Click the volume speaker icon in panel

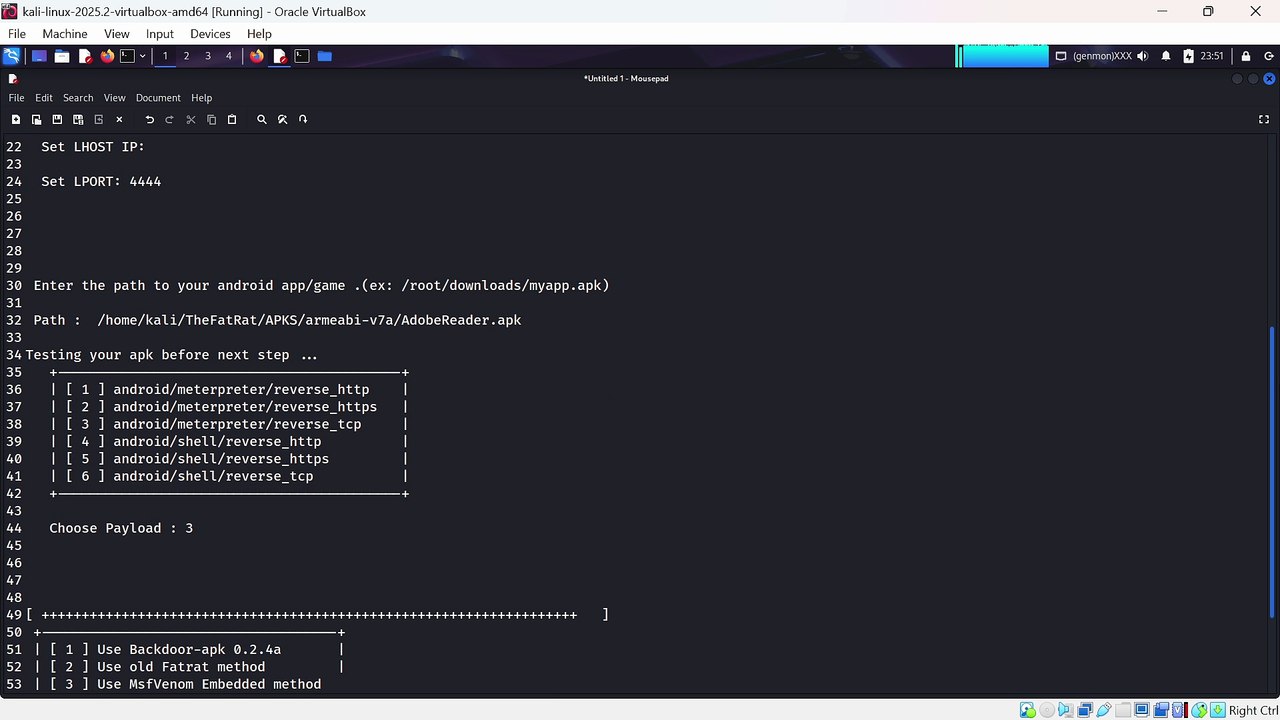(x=1143, y=56)
